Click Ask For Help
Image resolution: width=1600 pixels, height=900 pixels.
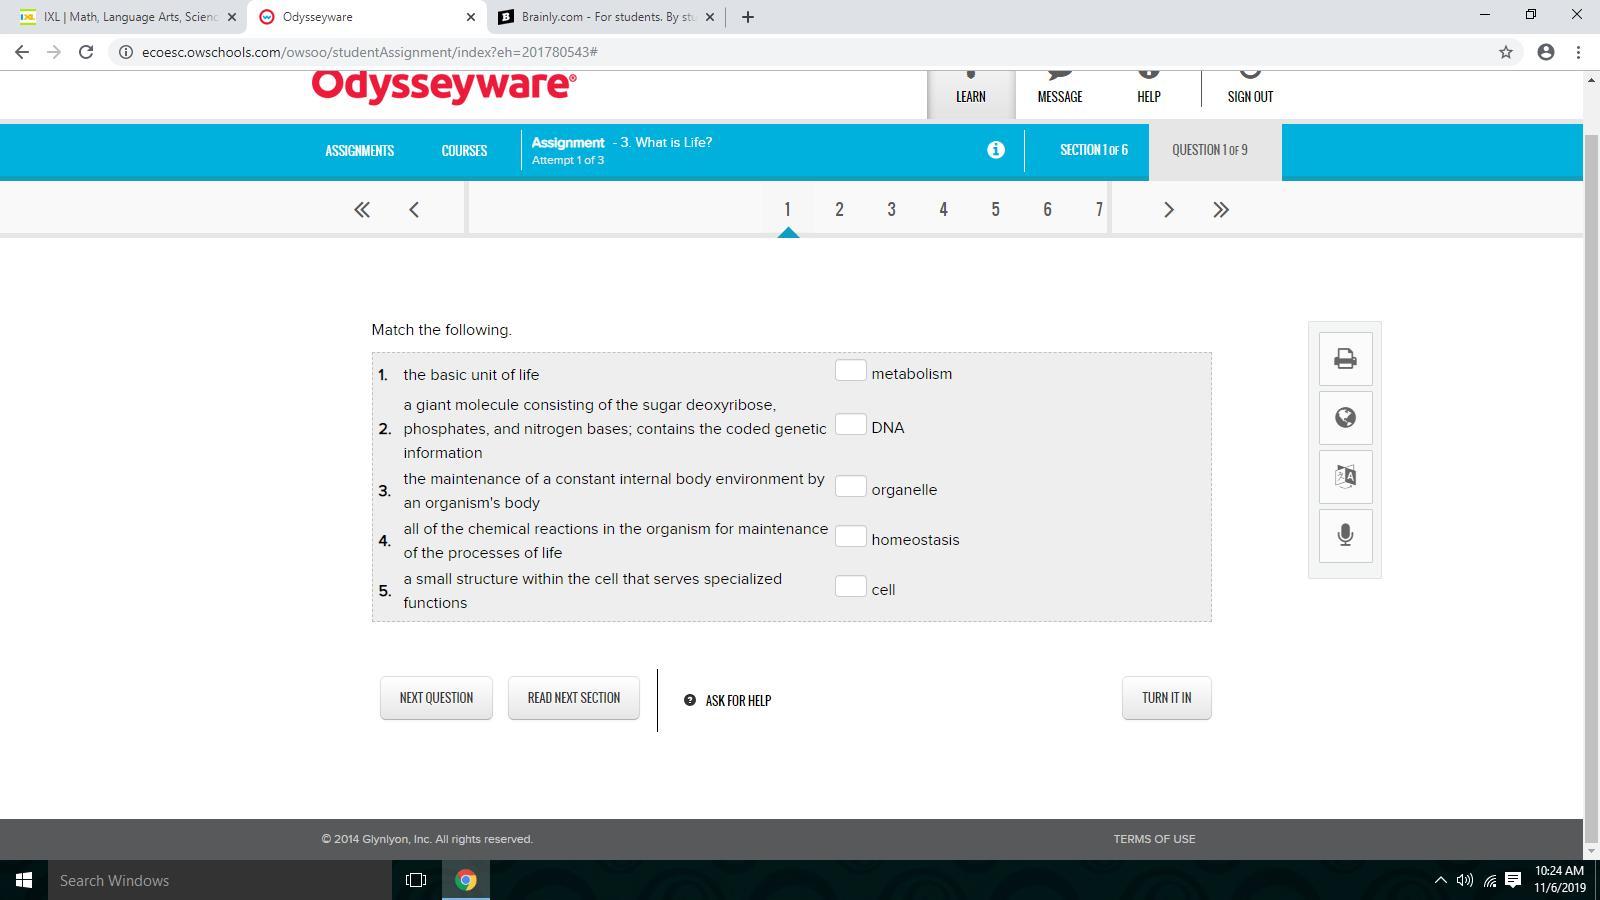728,700
